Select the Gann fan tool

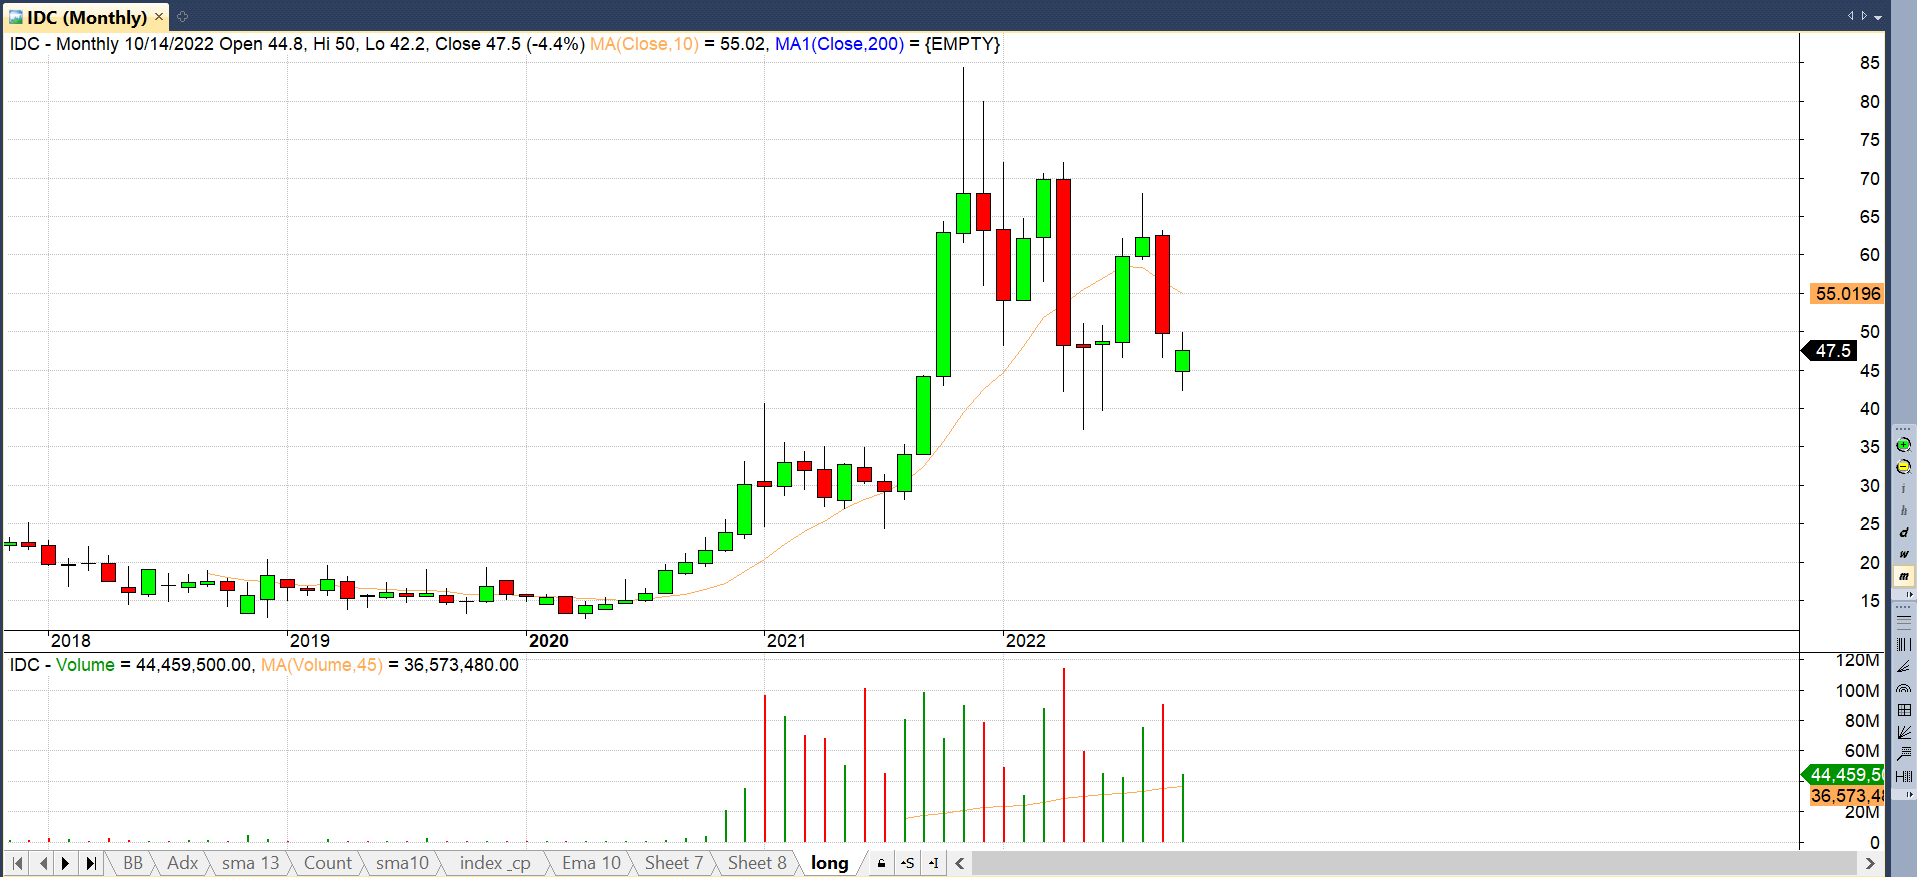point(1903,732)
